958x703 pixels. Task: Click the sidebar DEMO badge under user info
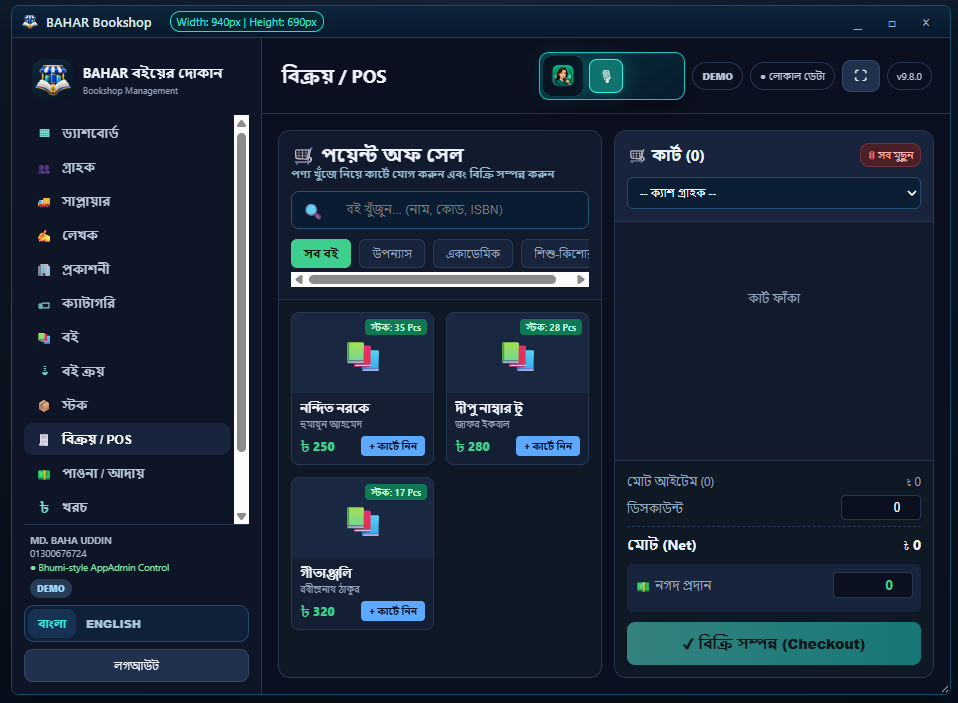click(51, 589)
